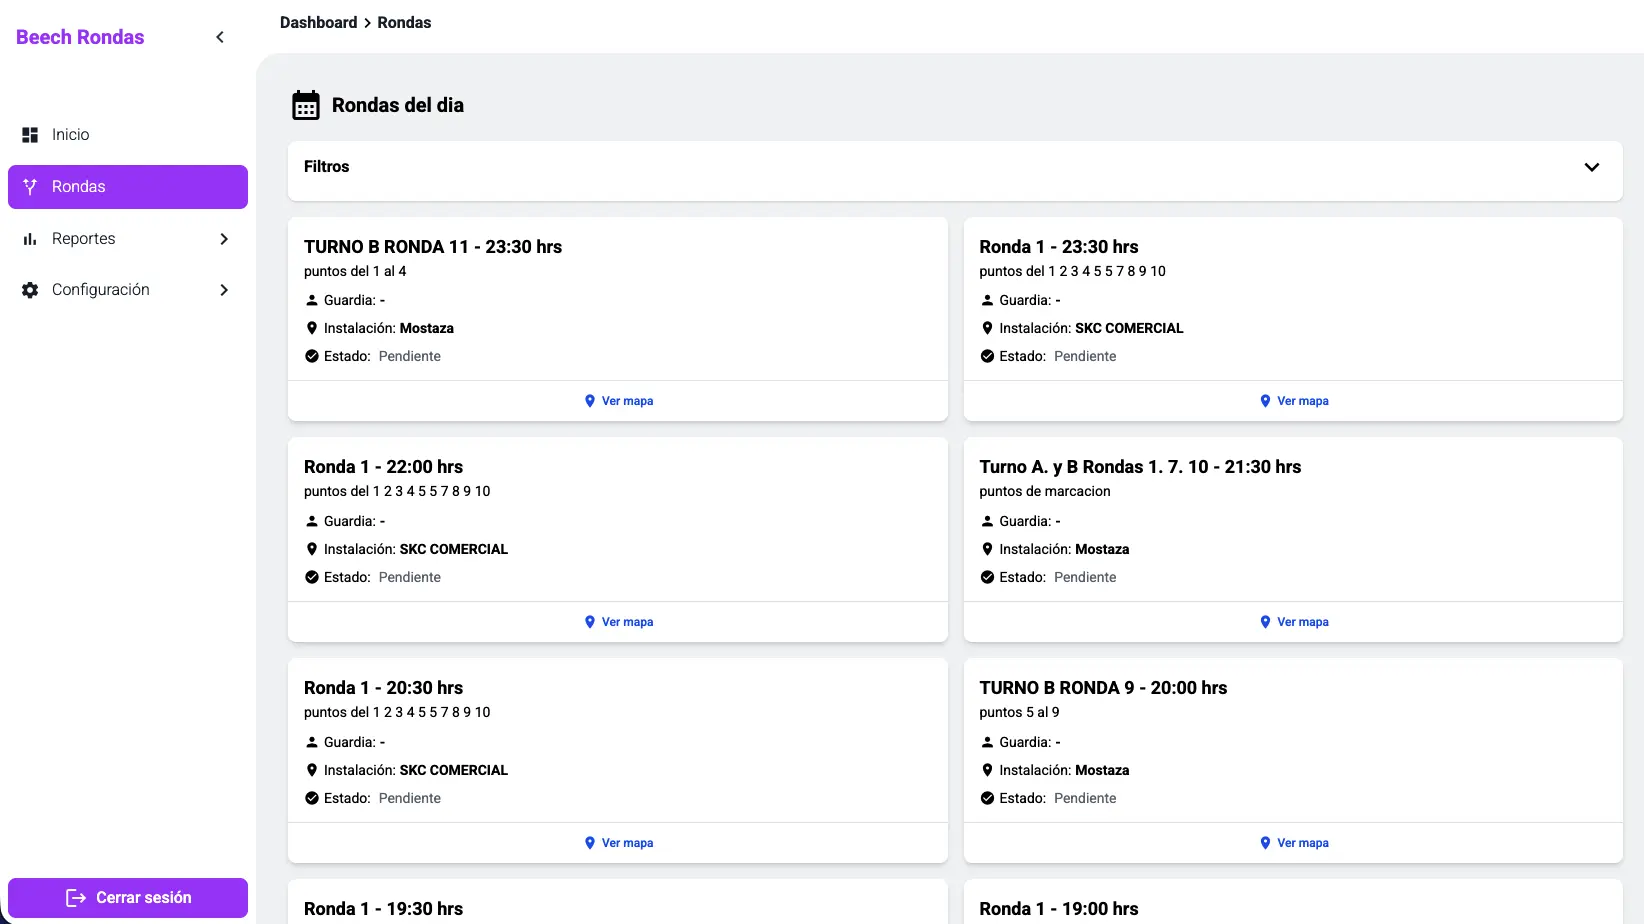Select Rondas in the sidebar
This screenshot has height=924, width=1644.
click(79, 187)
